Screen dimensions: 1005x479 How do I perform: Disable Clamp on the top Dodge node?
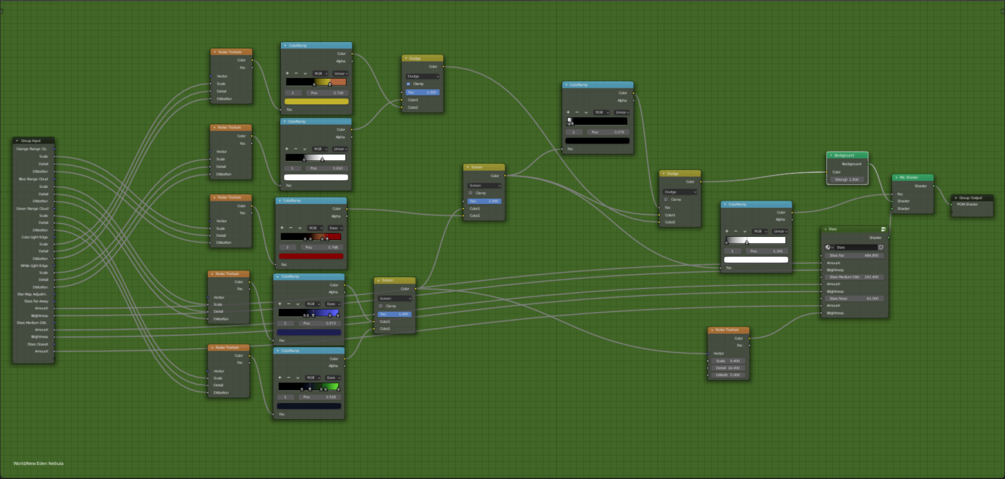point(409,84)
